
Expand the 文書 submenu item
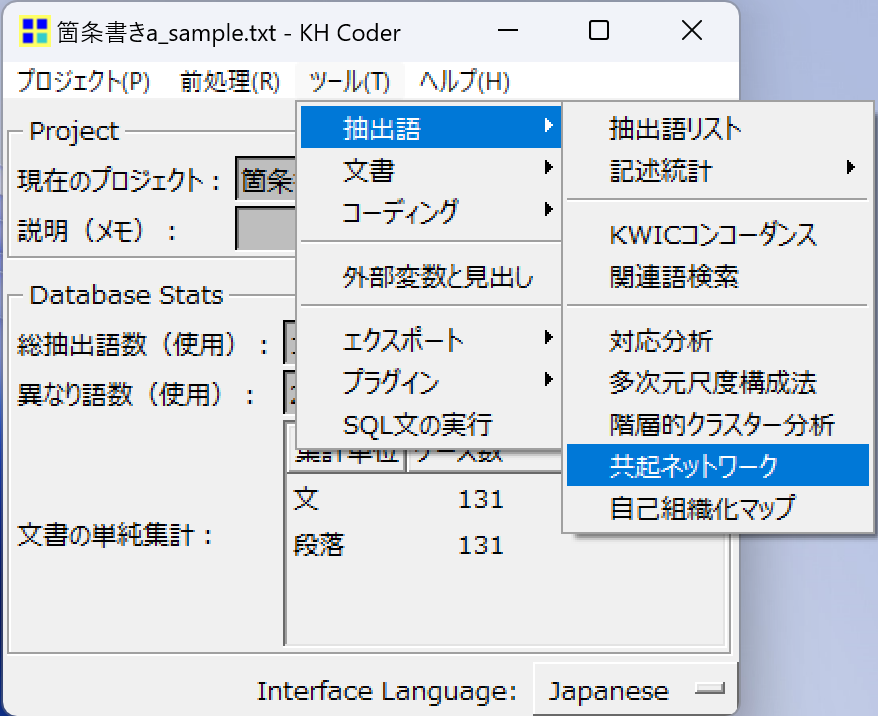(x=431, y=170)
